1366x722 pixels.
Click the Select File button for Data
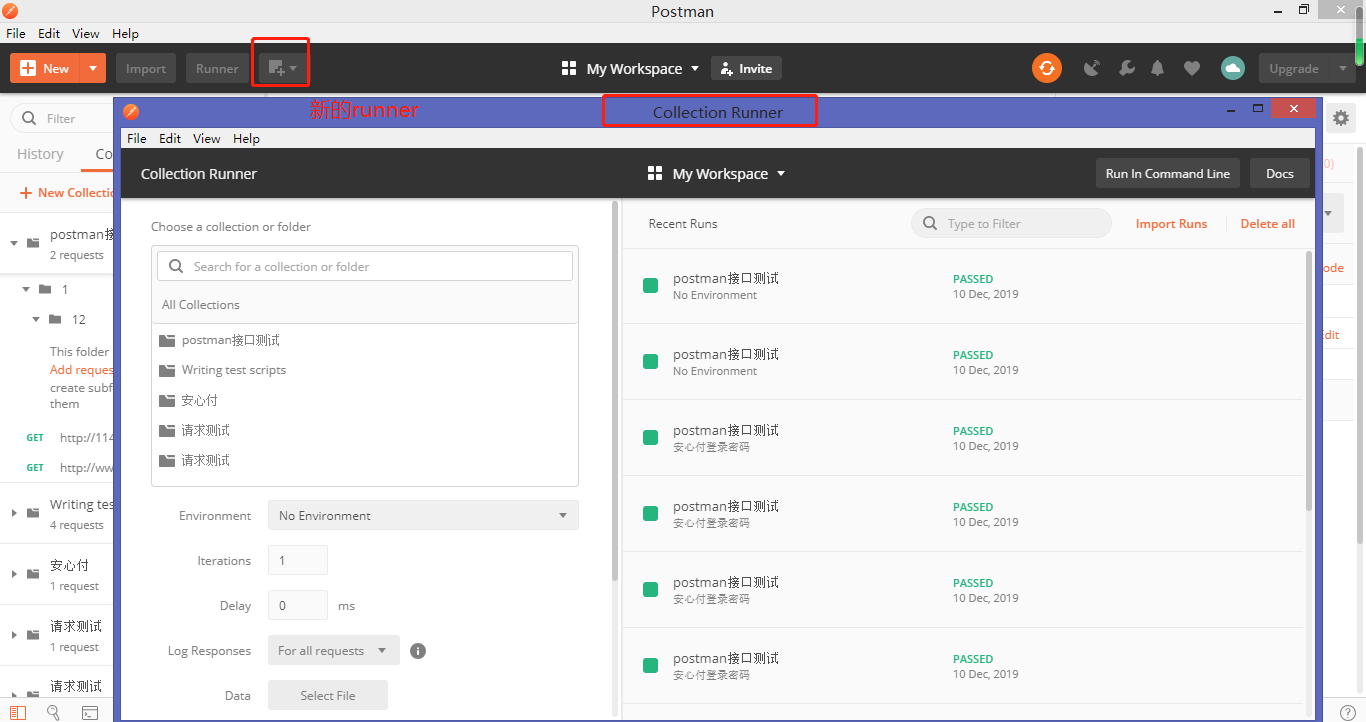point(328,695)
